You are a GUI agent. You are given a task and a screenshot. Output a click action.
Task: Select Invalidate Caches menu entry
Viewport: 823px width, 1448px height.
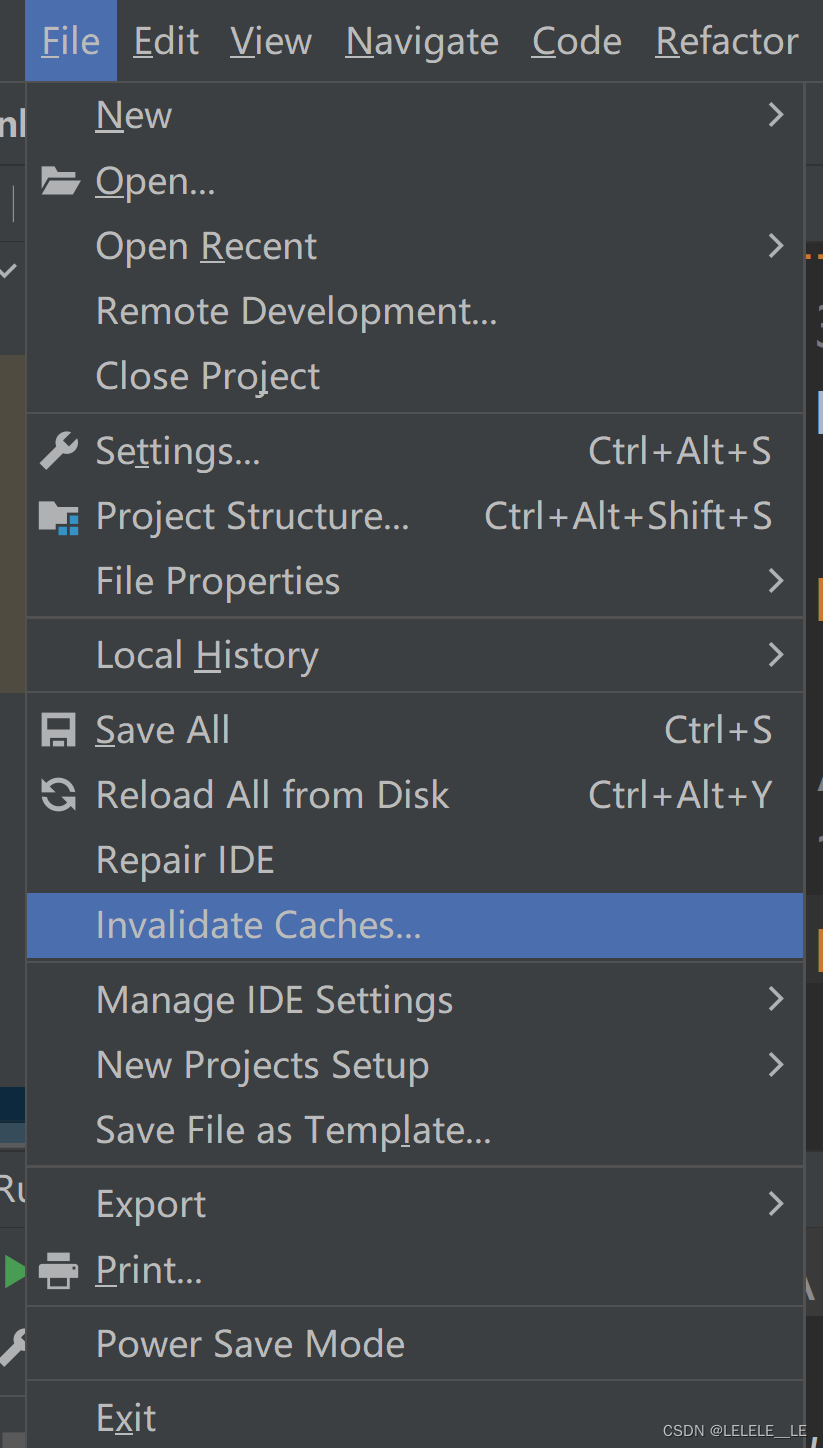(258, 925)
